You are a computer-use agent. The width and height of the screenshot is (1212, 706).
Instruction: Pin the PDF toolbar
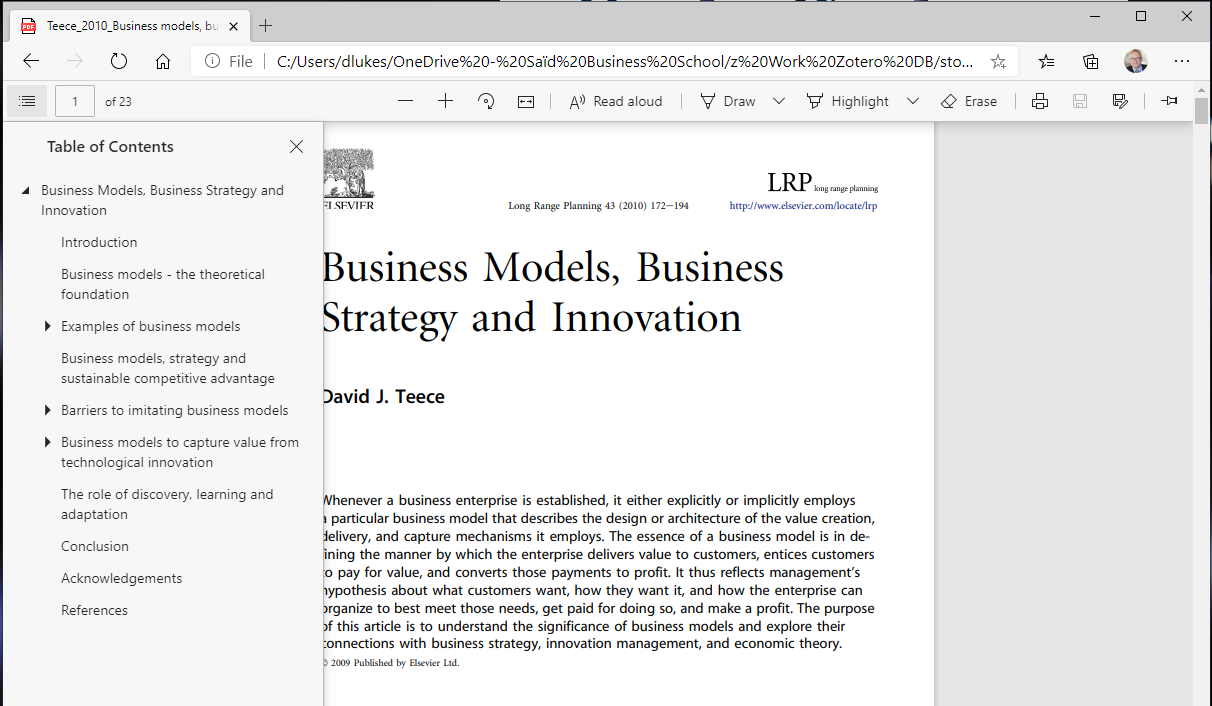[x=1169, y=101]
